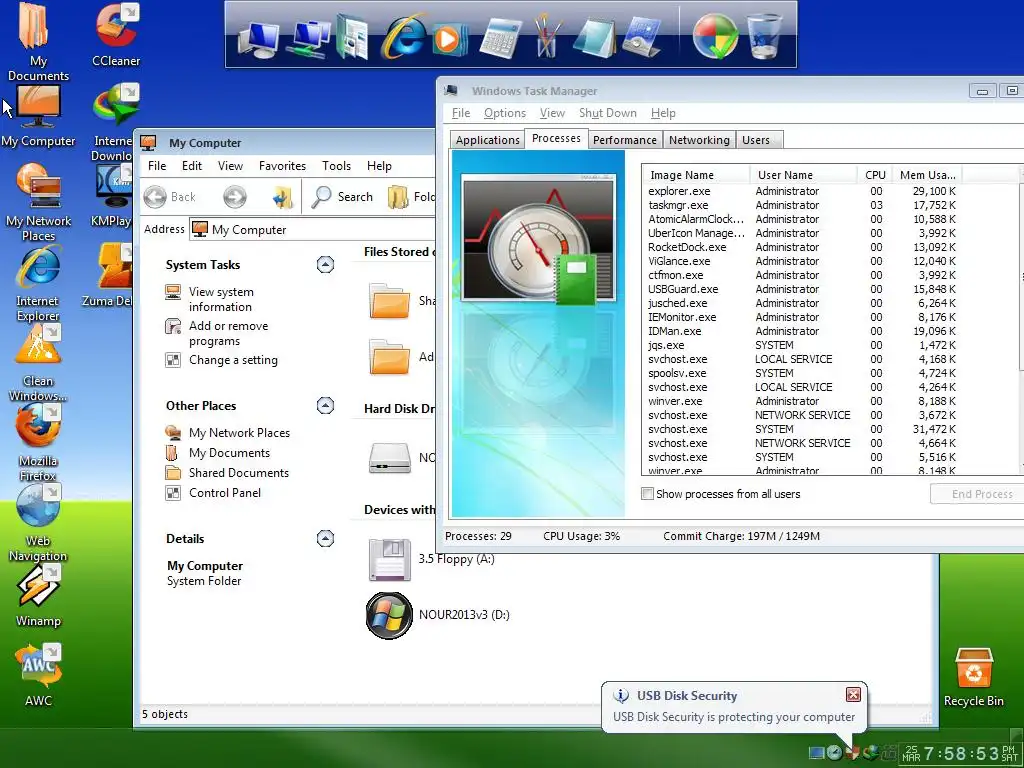
Task: Select RocketDock.exe process row
Action: point(802,247)
